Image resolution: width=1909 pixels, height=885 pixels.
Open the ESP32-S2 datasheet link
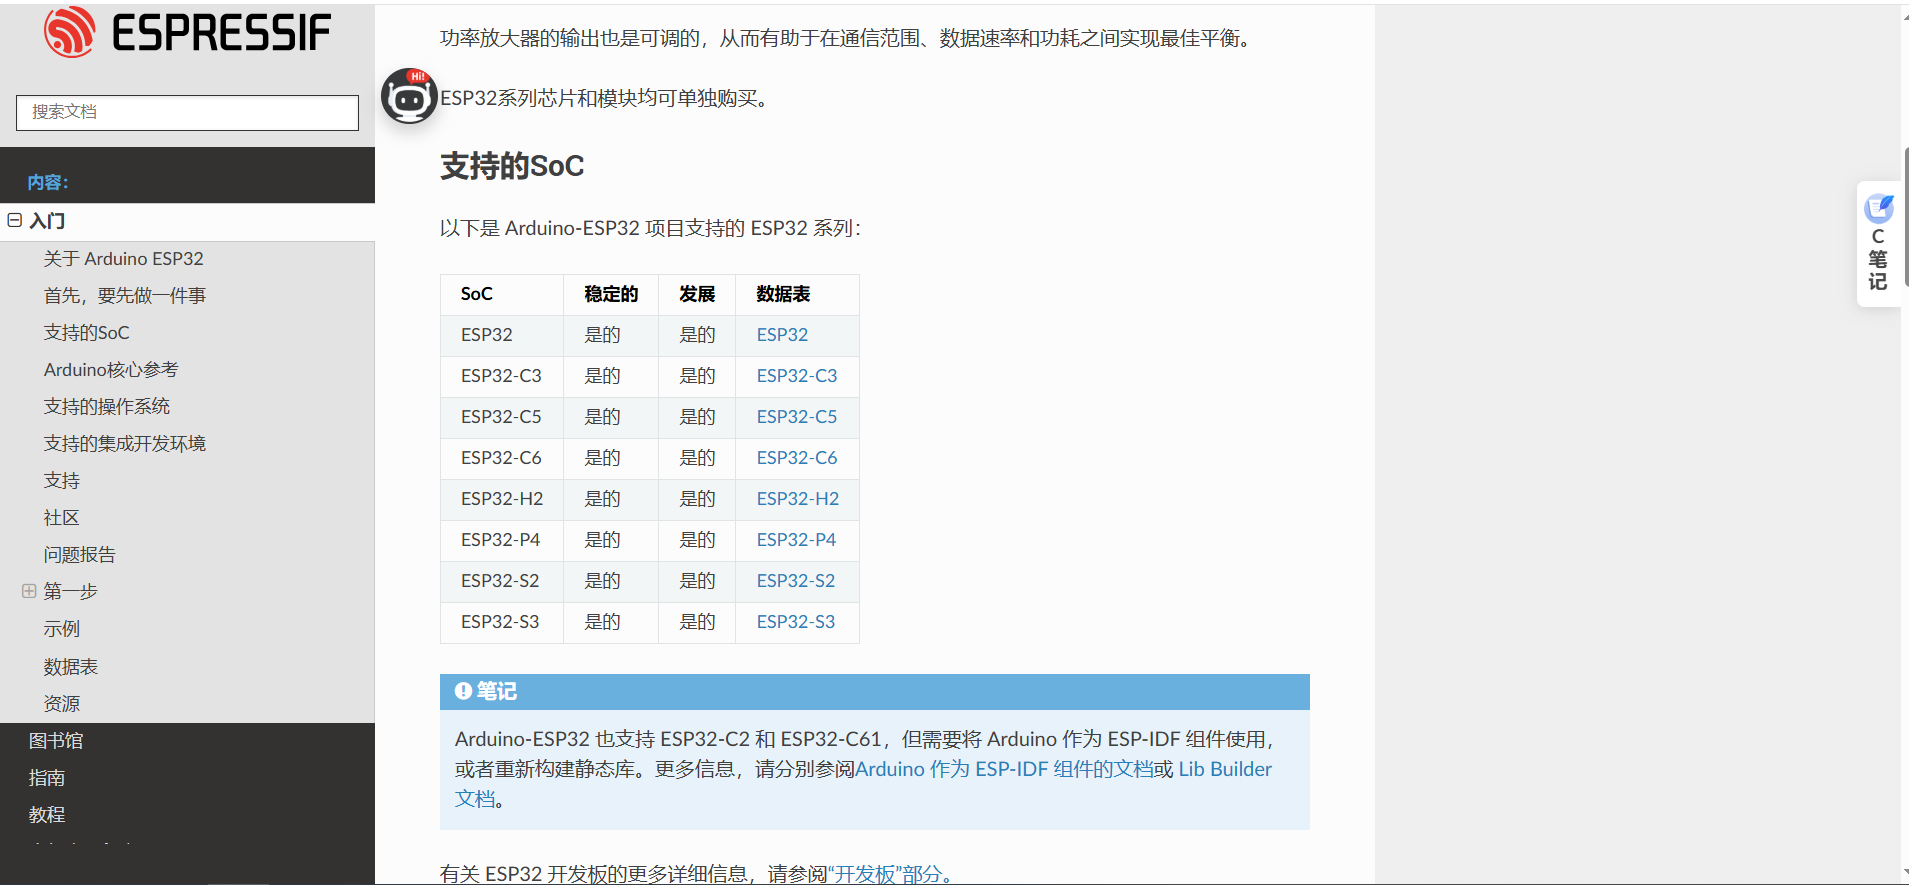coord(796,581)
